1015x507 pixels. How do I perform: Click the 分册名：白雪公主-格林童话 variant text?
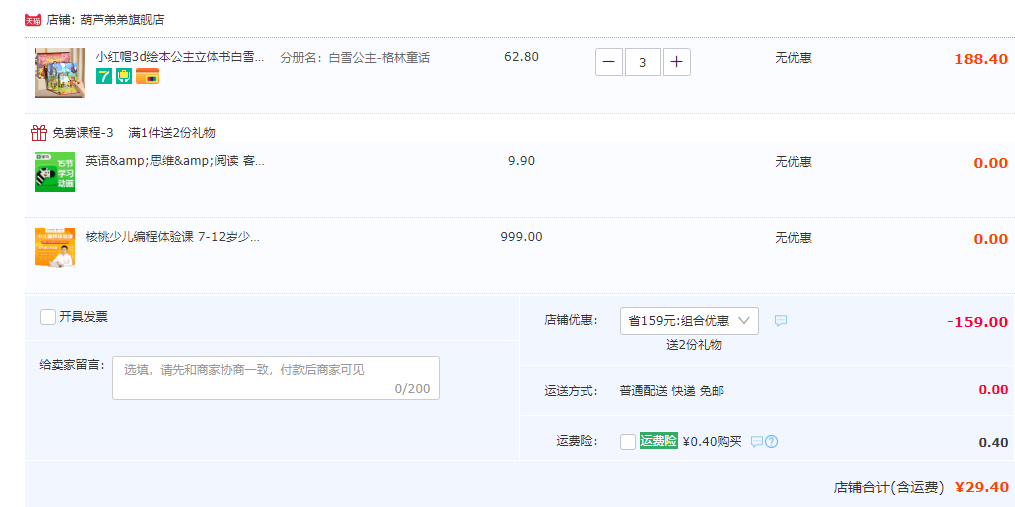coord(355,58)
